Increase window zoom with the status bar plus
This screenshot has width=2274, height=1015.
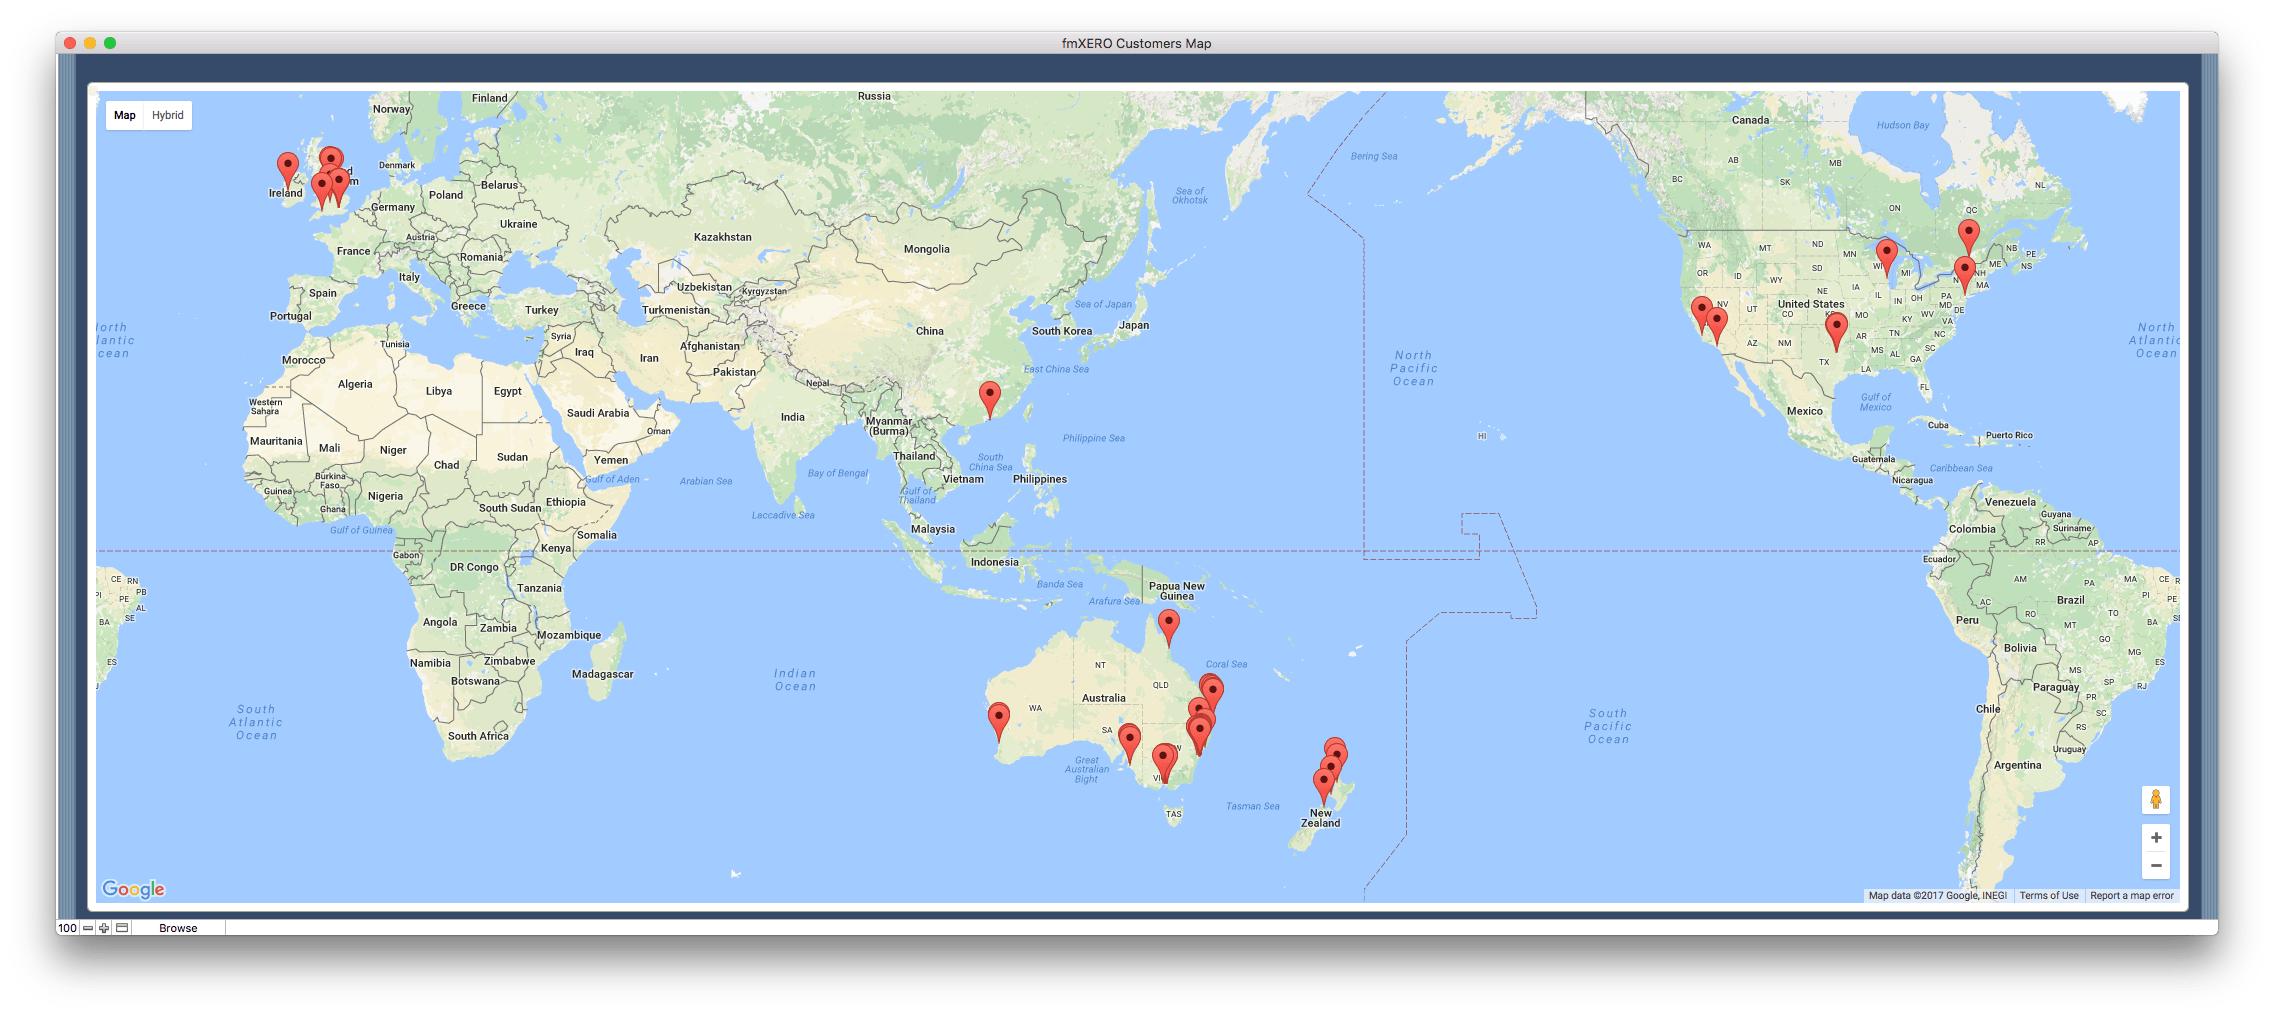pos(104,928)
